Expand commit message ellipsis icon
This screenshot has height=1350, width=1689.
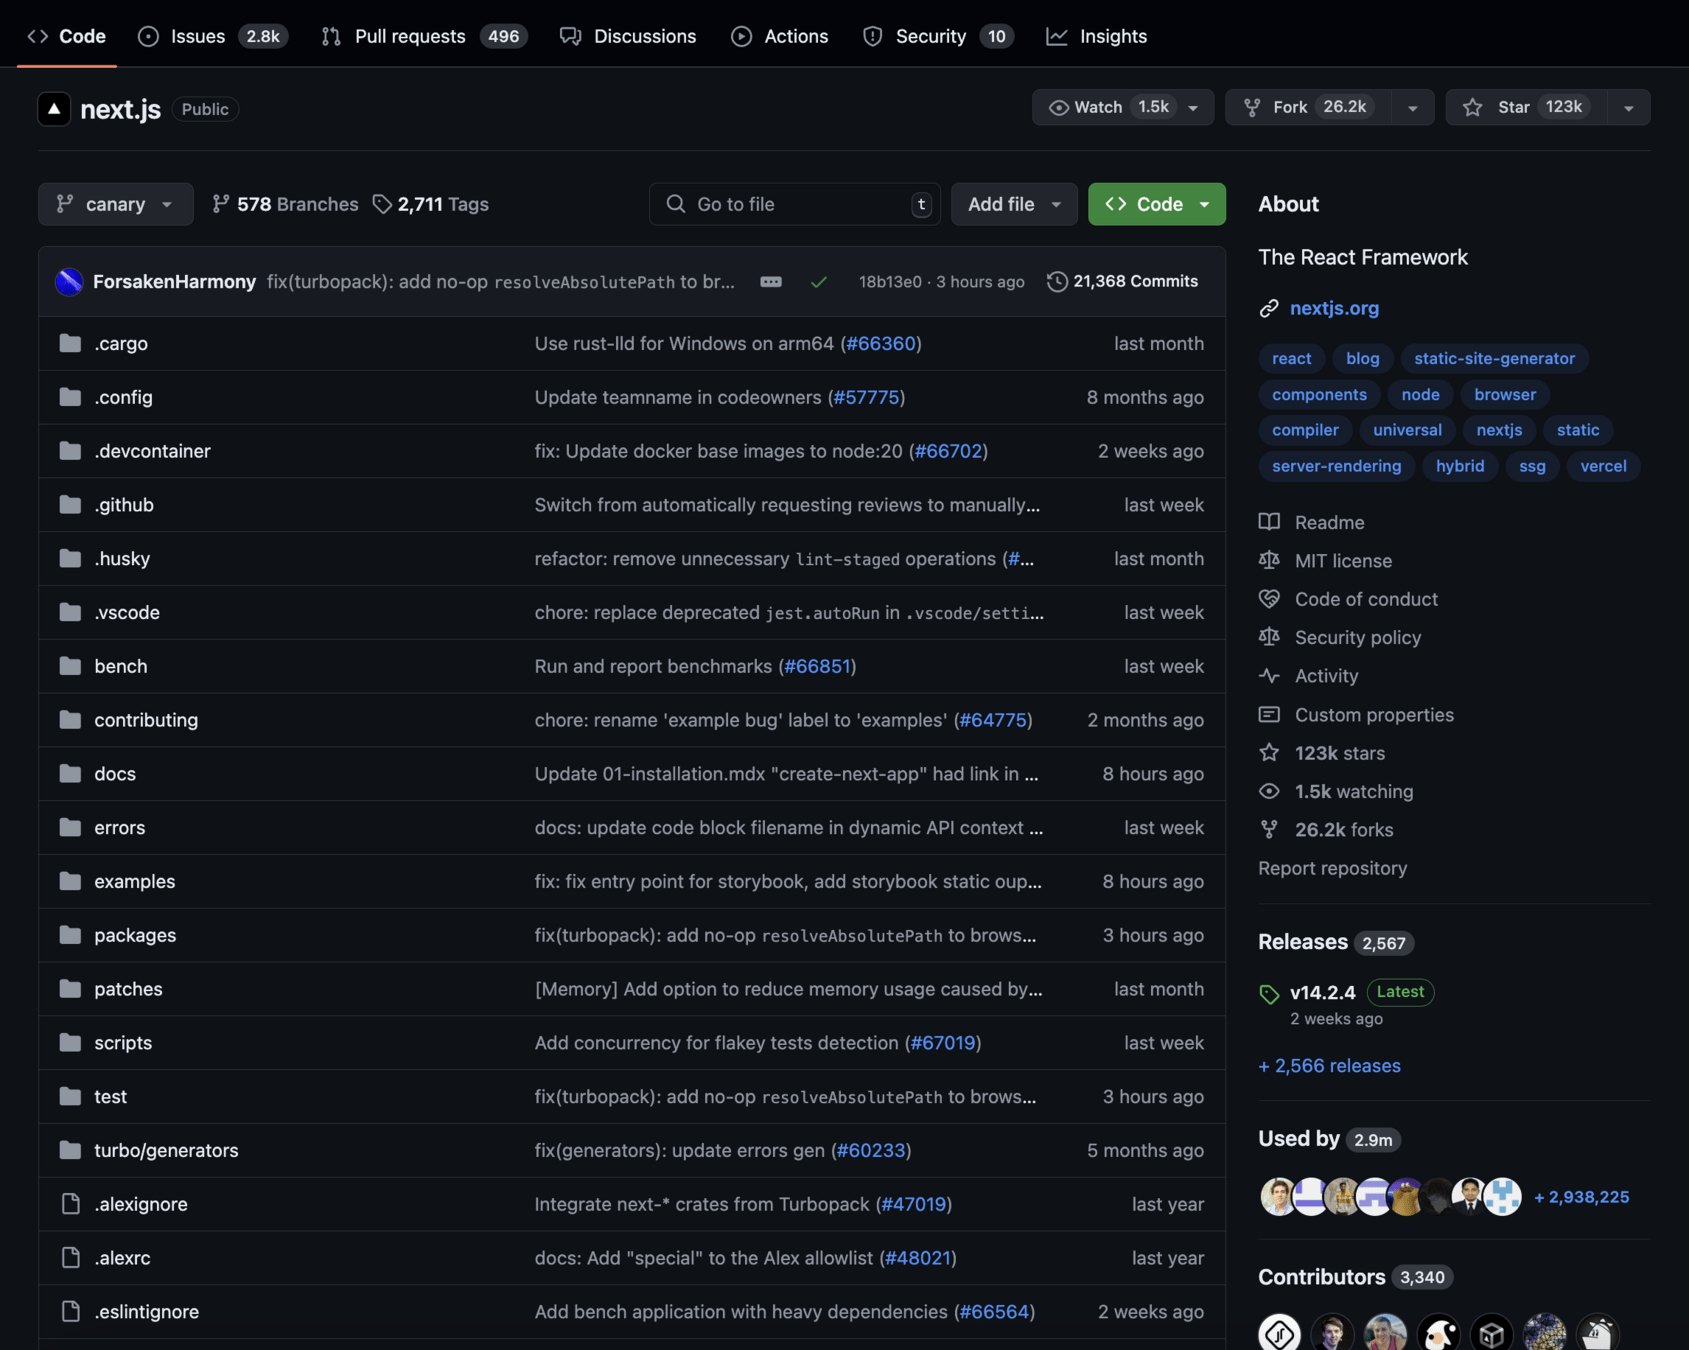(x=770, y=282)
